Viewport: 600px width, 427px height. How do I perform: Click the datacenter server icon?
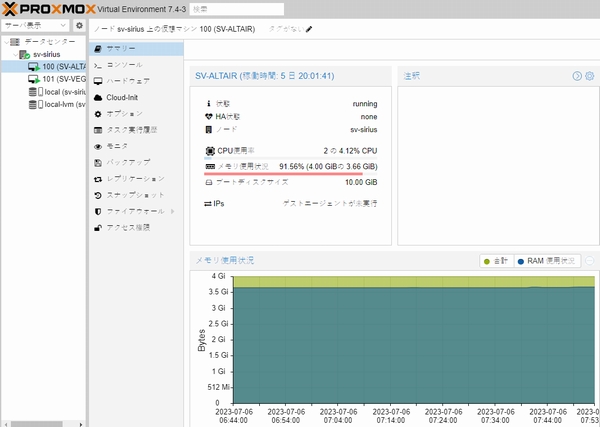click(15, 42)
